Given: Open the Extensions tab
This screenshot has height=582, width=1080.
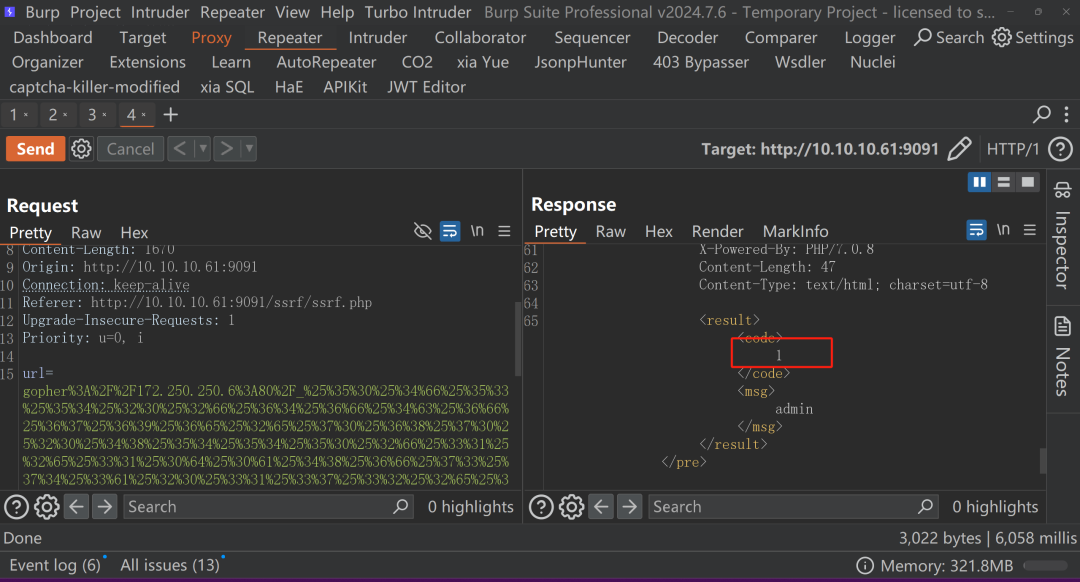Looking at the screenshot, I should pos(147,63).
